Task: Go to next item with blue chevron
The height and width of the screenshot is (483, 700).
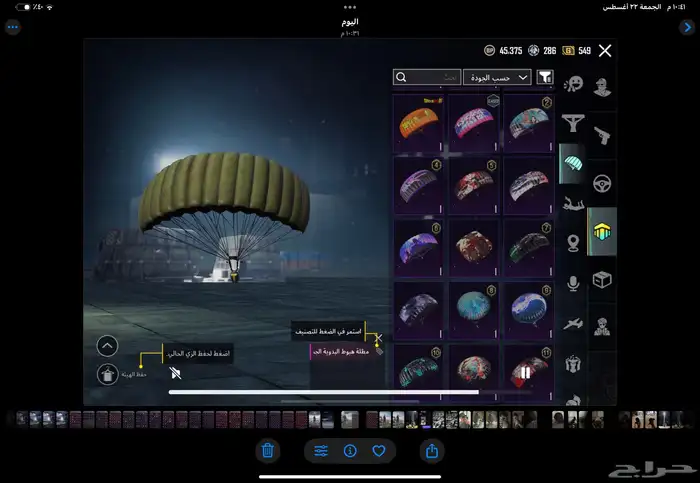Action: tap(687, 27)
